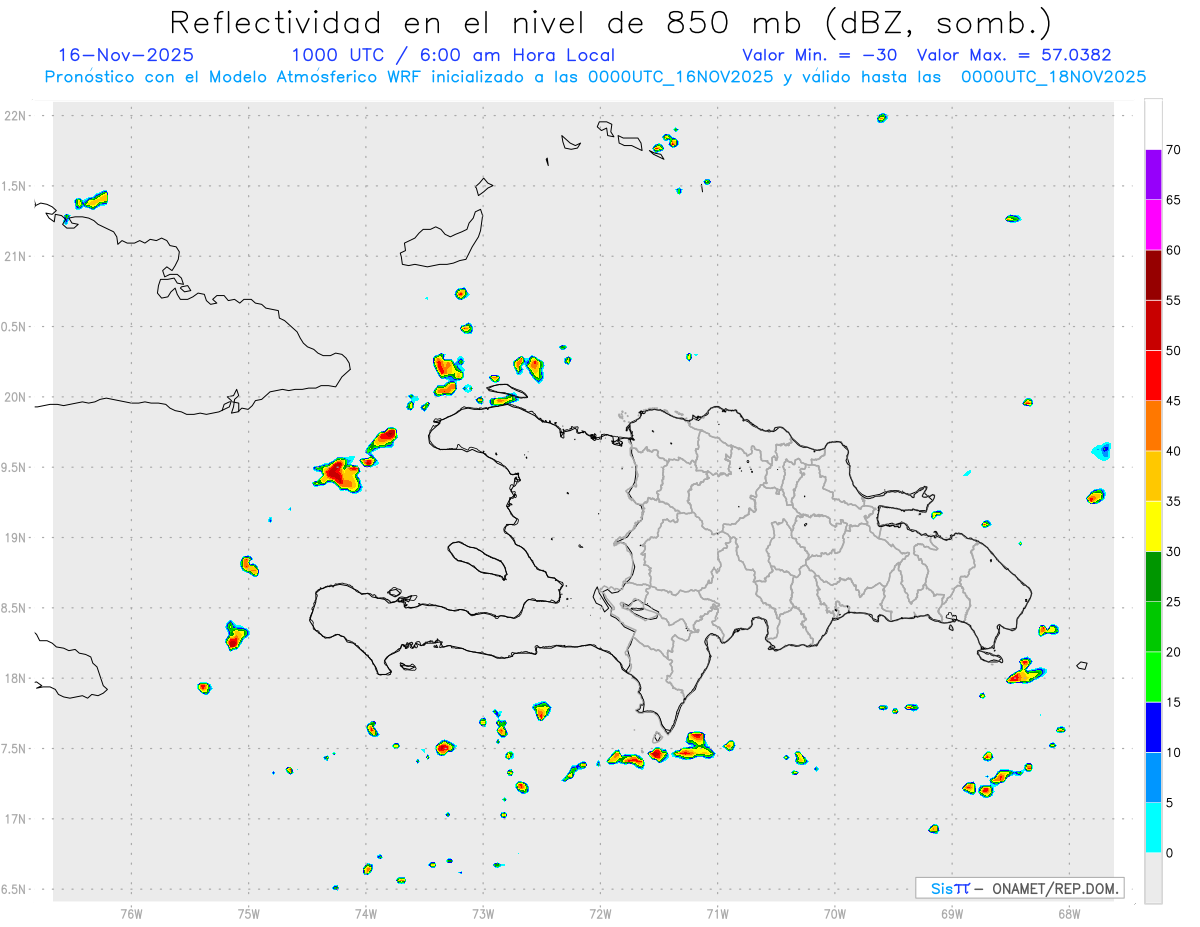1200x927 pixels.
Task: Select the colorbar value label '25'
Action: point(1174,602)
